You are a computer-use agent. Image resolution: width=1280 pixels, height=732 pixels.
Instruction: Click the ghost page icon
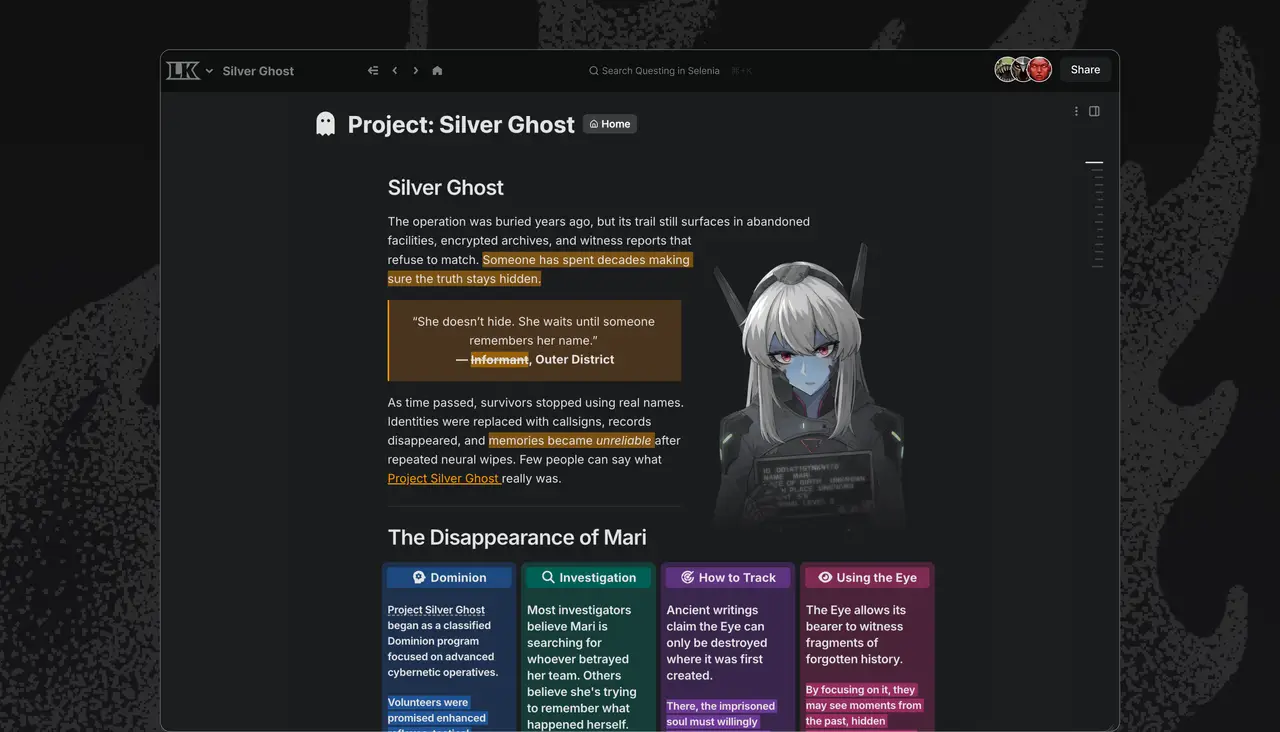(325, 124)
